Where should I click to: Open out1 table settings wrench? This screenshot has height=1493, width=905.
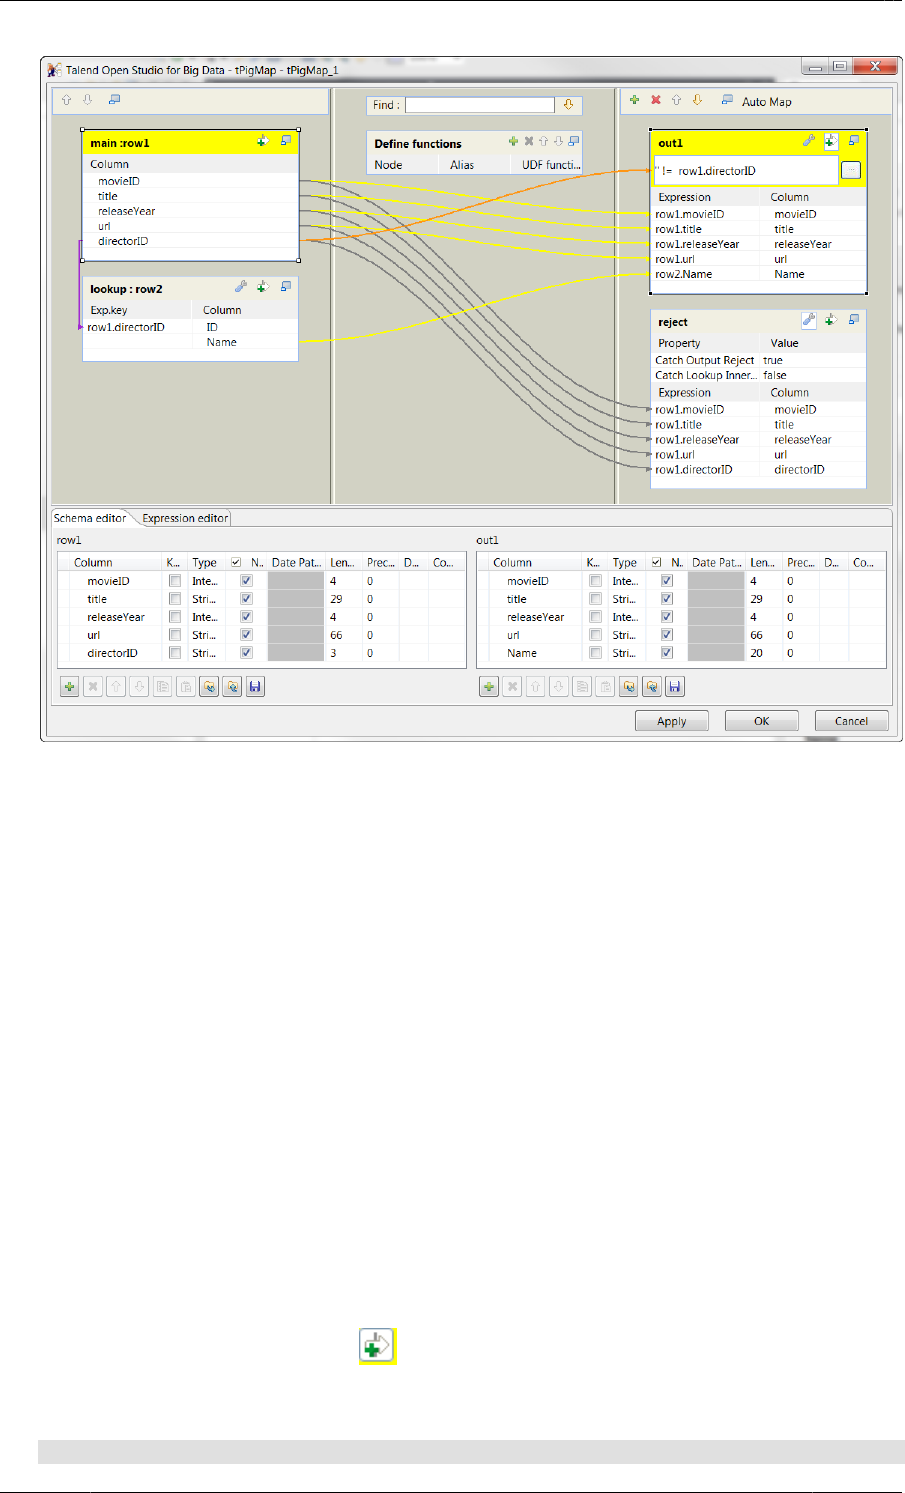(x=809, y=142)
